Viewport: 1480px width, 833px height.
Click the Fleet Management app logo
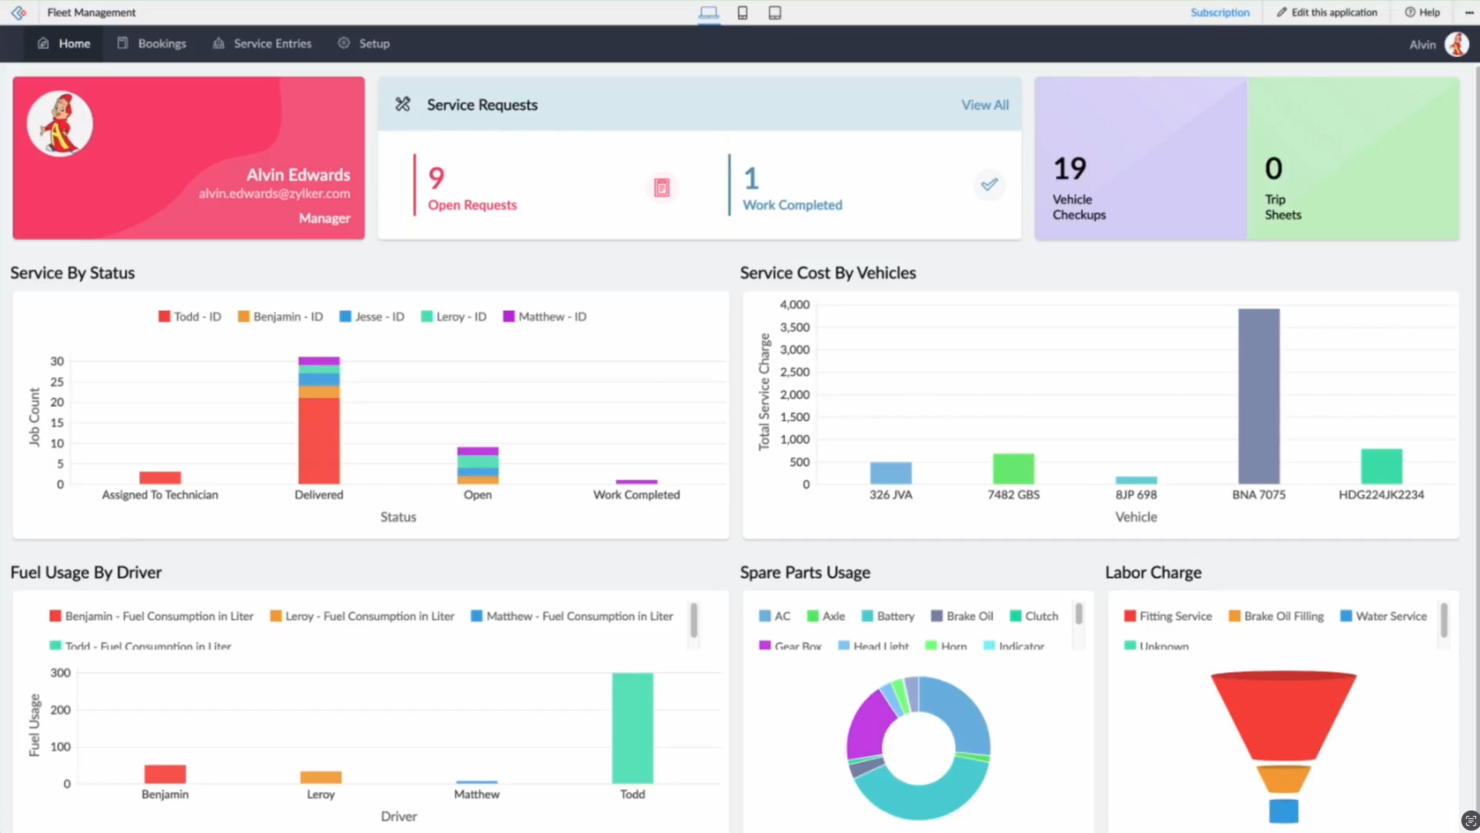tap(18, 12)
